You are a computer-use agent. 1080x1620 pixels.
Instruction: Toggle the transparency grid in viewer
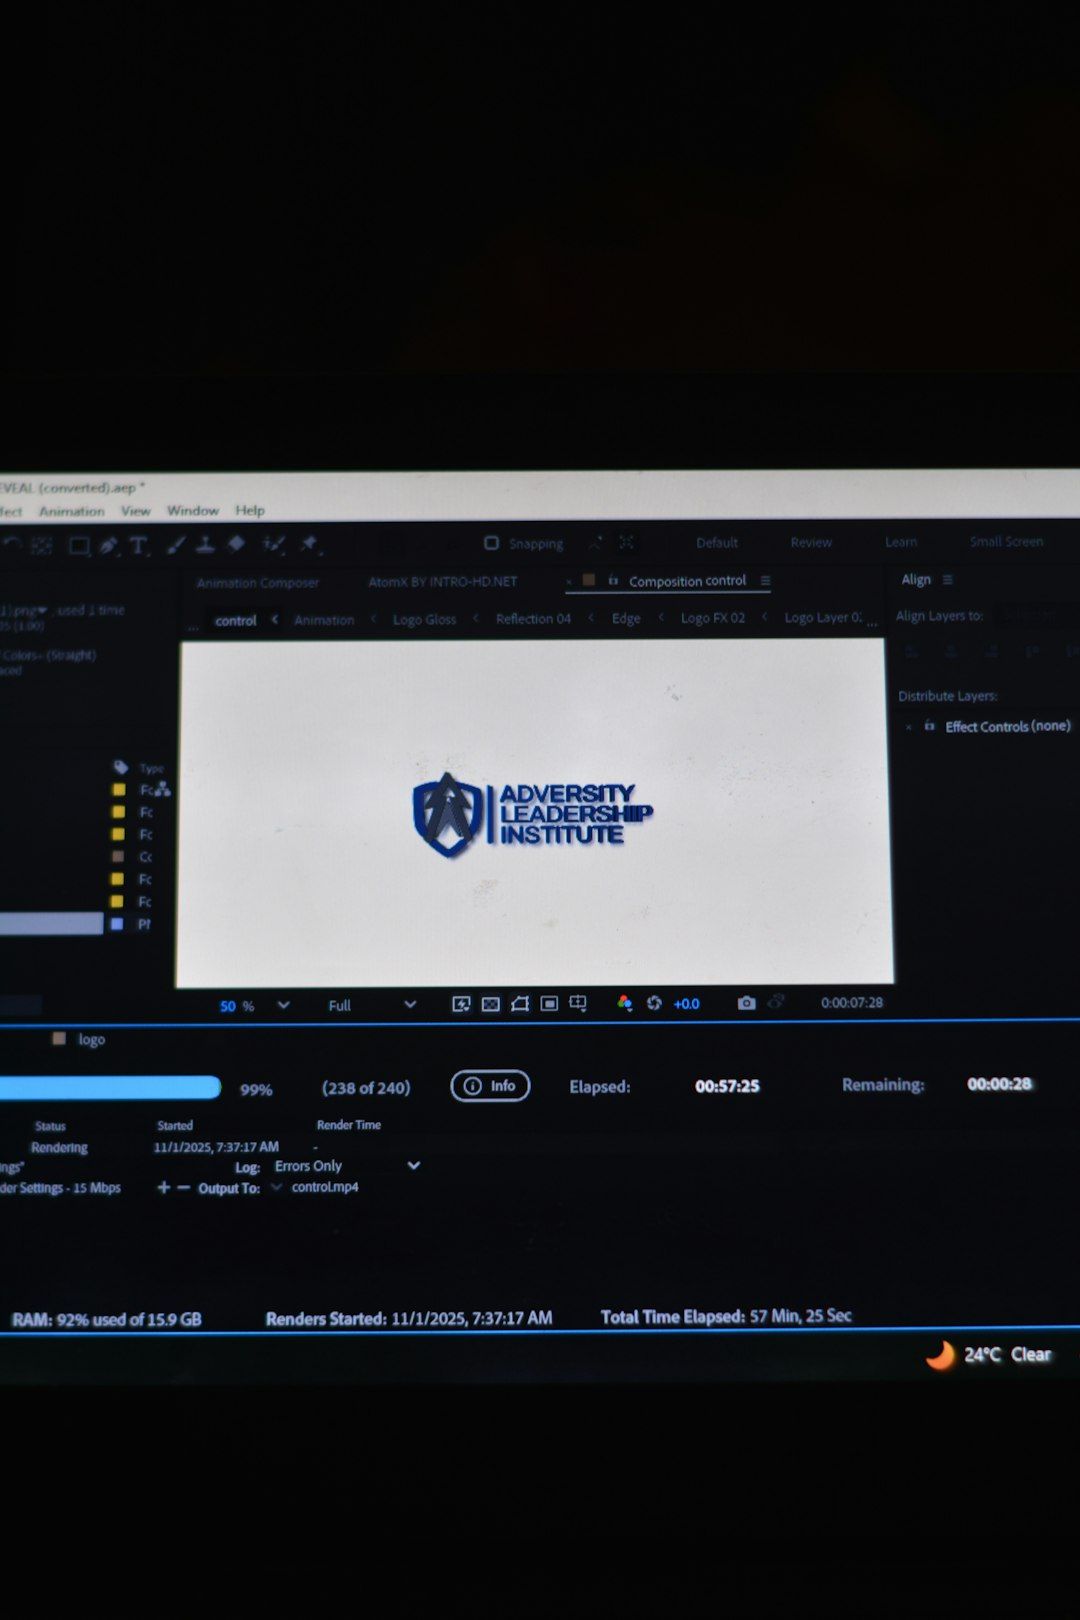point(490,1004)
